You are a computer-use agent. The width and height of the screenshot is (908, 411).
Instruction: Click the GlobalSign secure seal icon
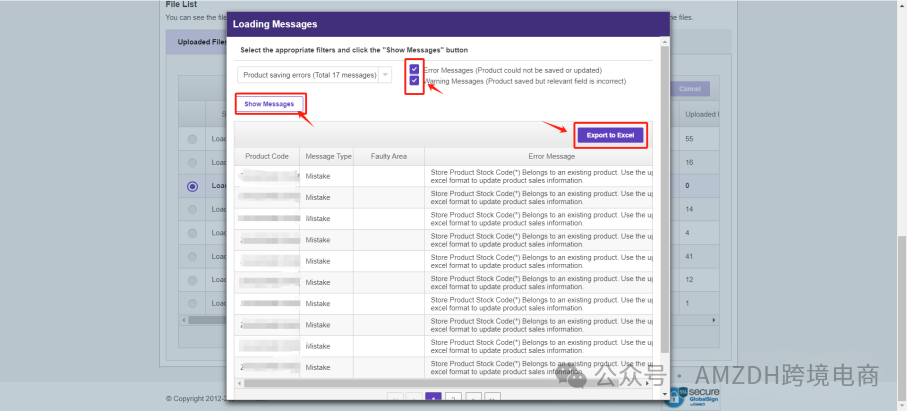[x=692, y=397]
